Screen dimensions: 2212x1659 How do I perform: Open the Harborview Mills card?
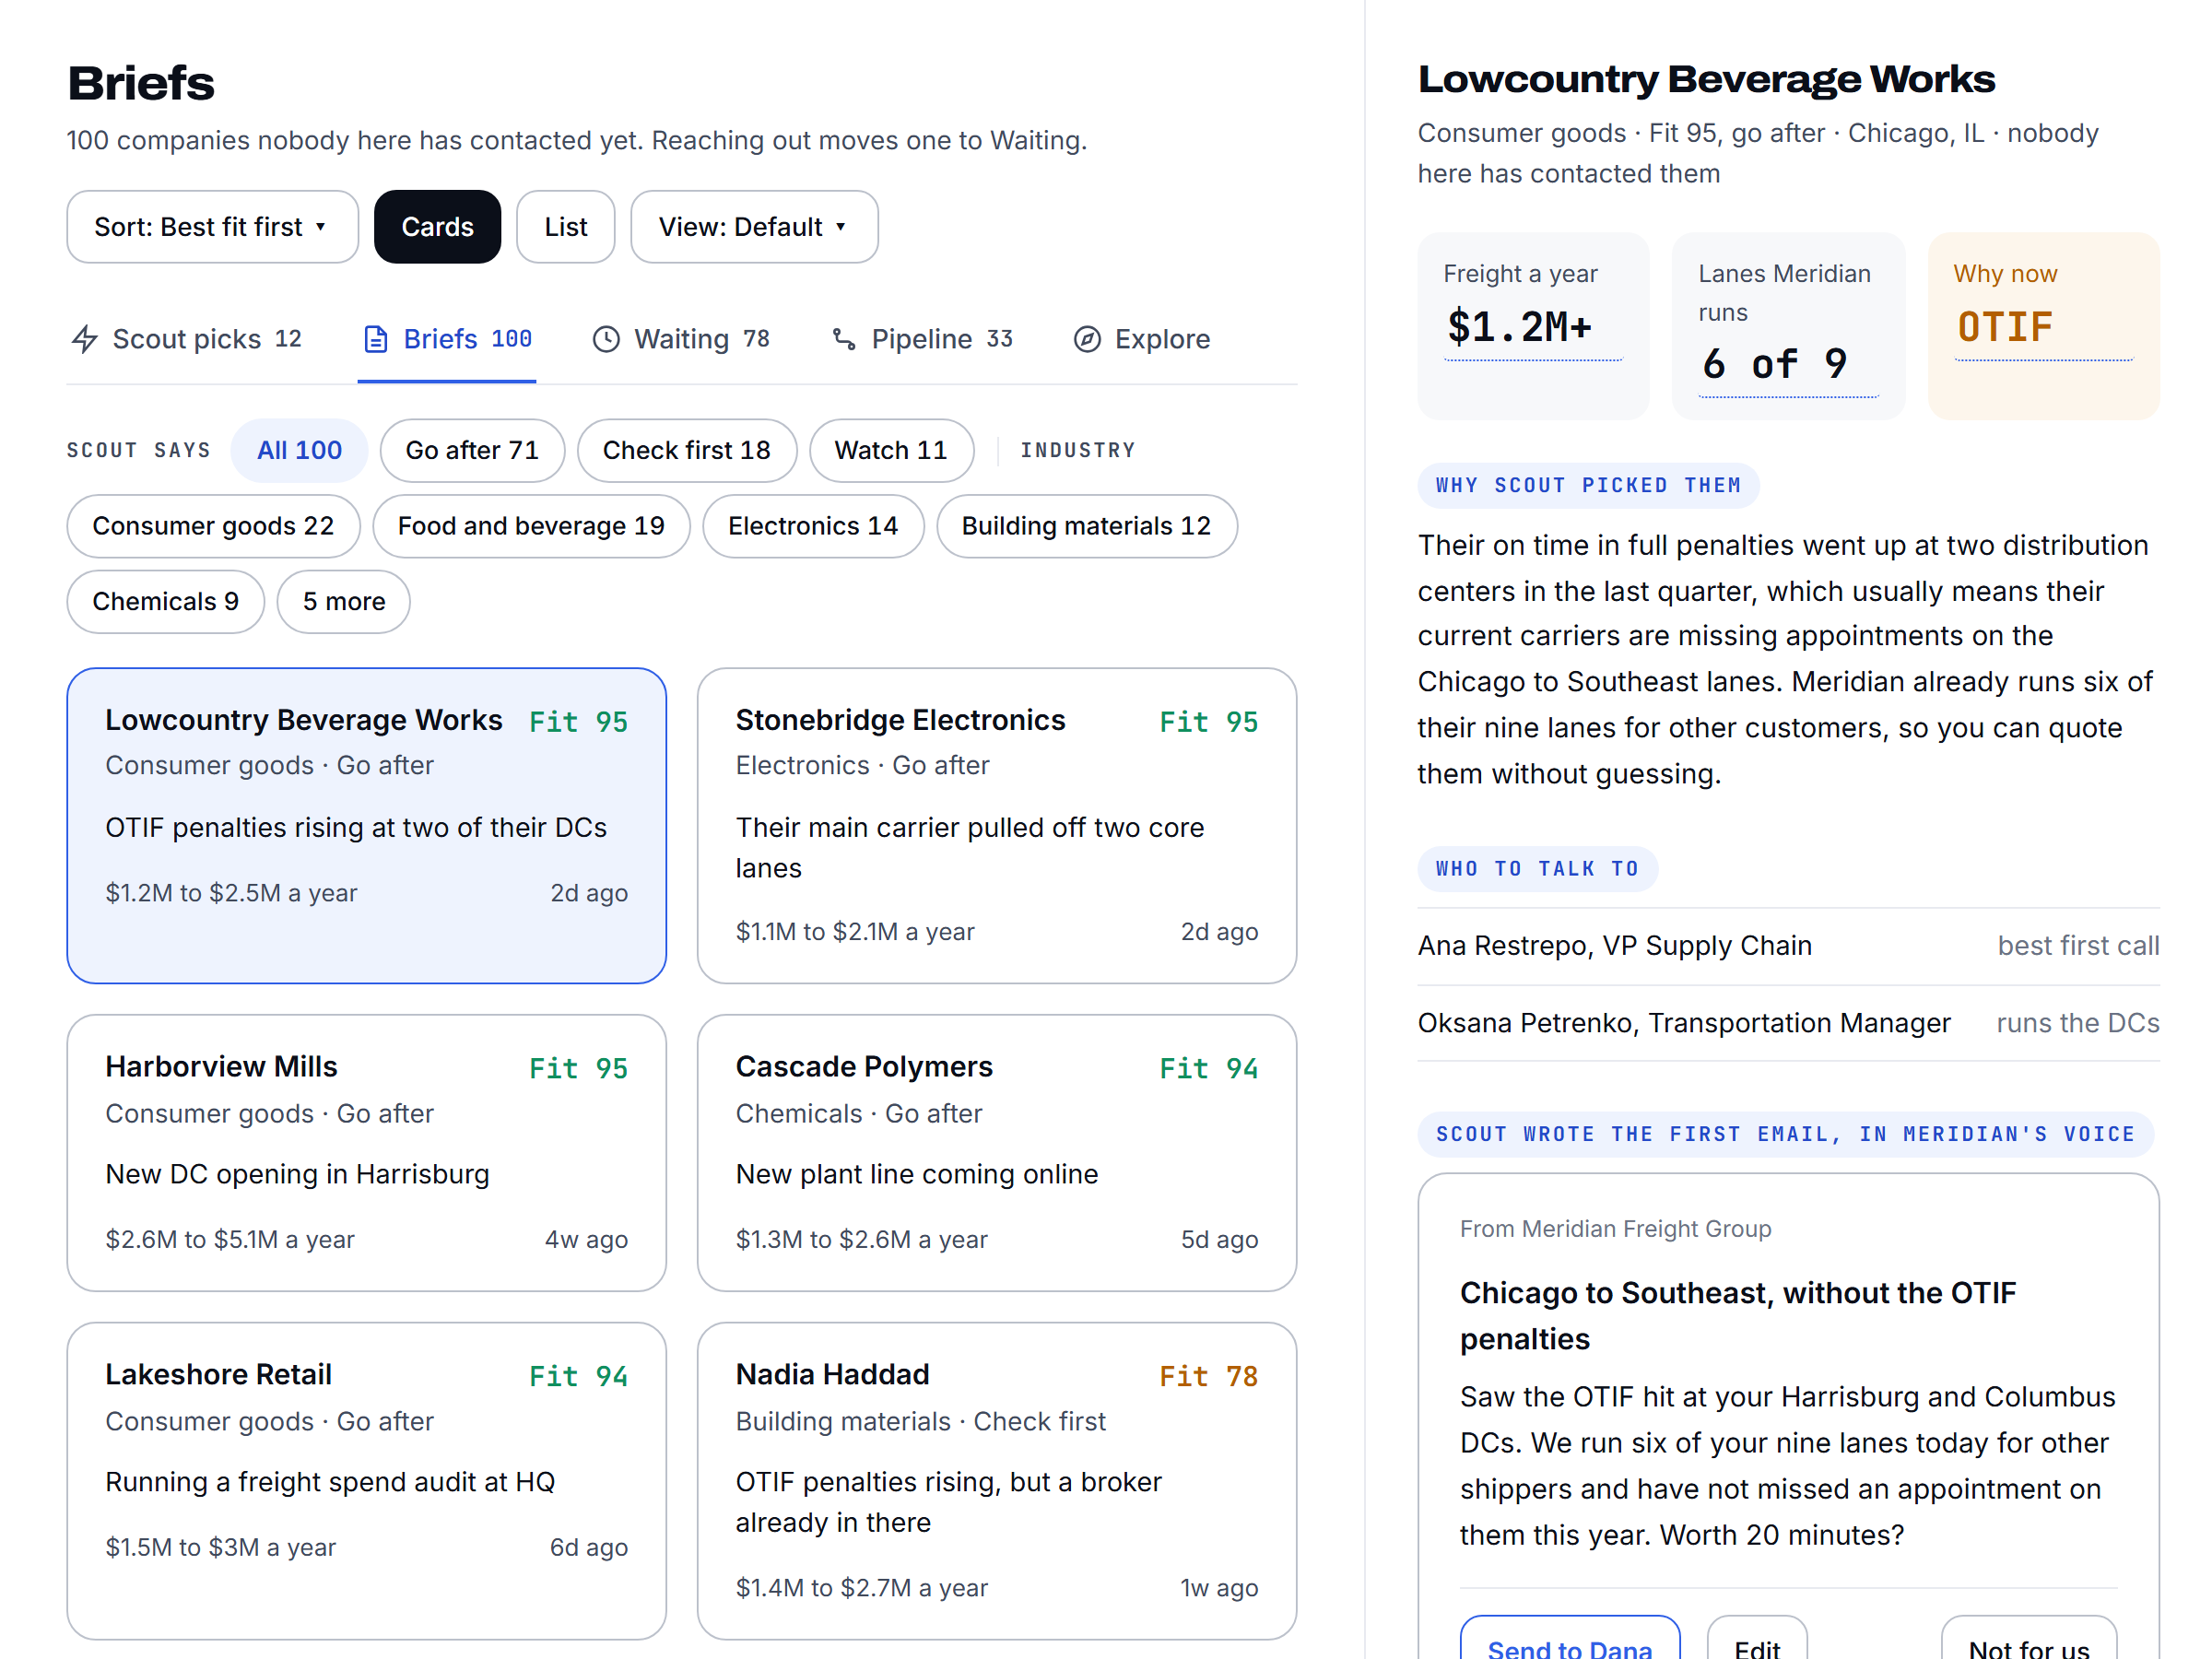click(x=367, y=1153)
